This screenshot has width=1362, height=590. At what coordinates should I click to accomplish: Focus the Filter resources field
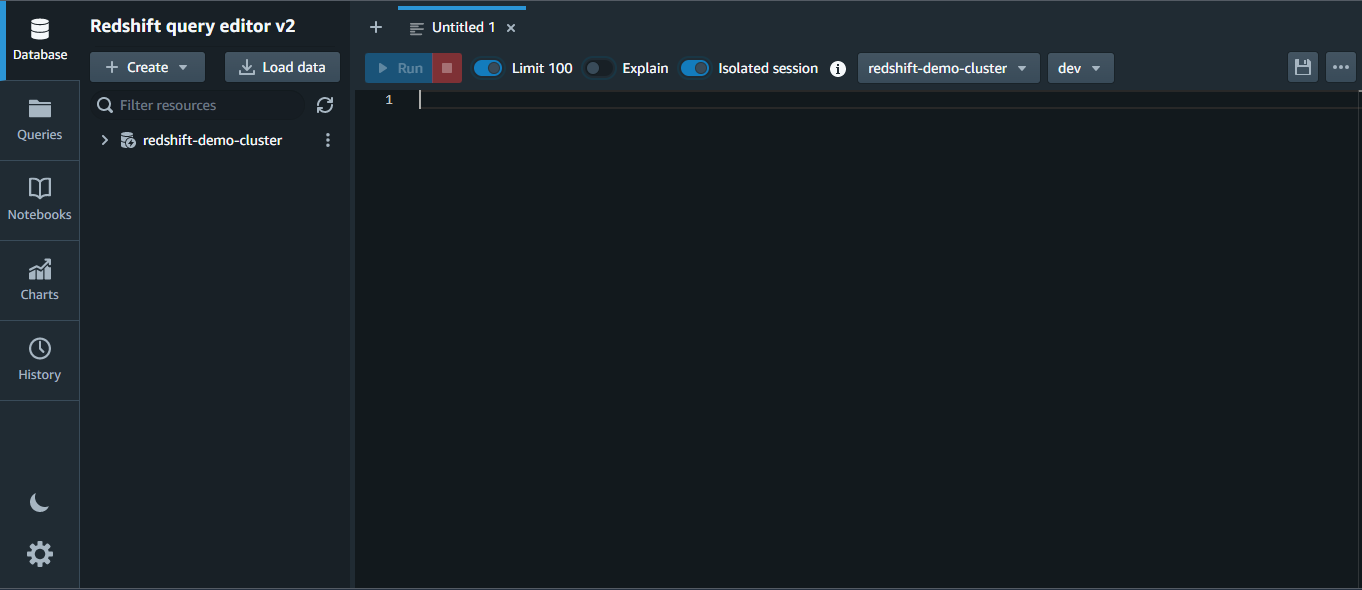199,105
